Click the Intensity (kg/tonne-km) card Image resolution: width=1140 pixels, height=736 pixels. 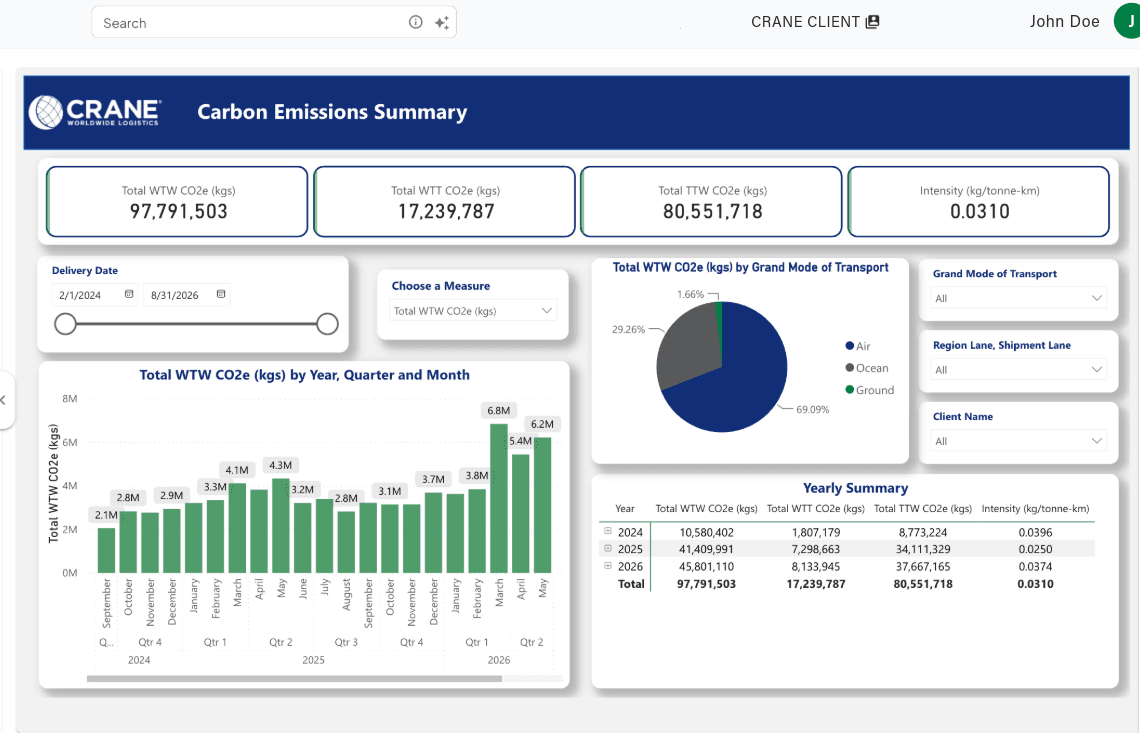(979, 201)
